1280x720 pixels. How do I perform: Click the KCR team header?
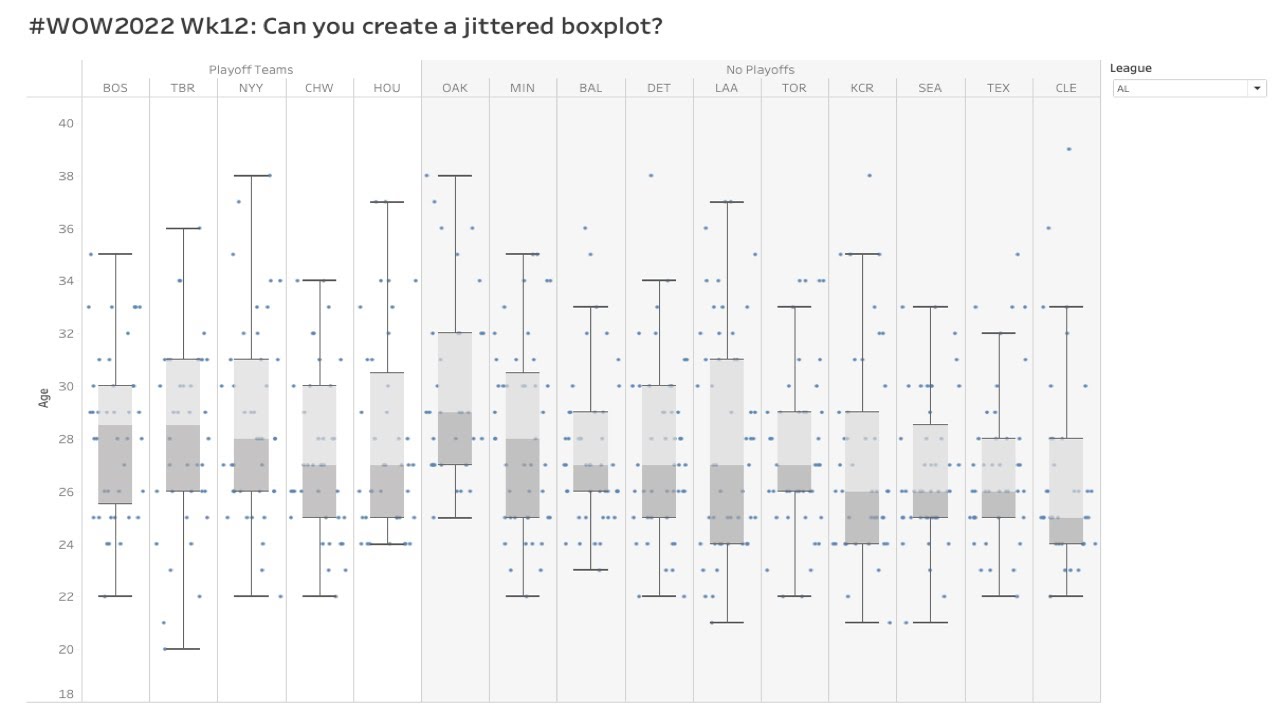[862, 88]
